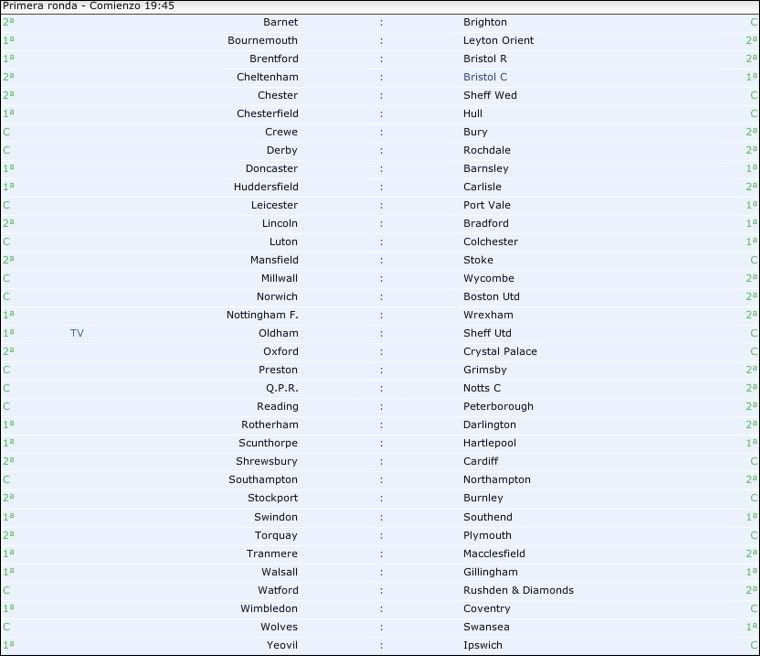Click the C division label beside Wolves
This screenshot has height=656, width=760.
click(6, 627)
